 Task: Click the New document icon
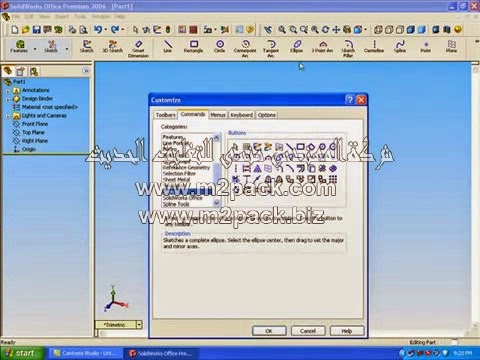(x=15, y=30)
